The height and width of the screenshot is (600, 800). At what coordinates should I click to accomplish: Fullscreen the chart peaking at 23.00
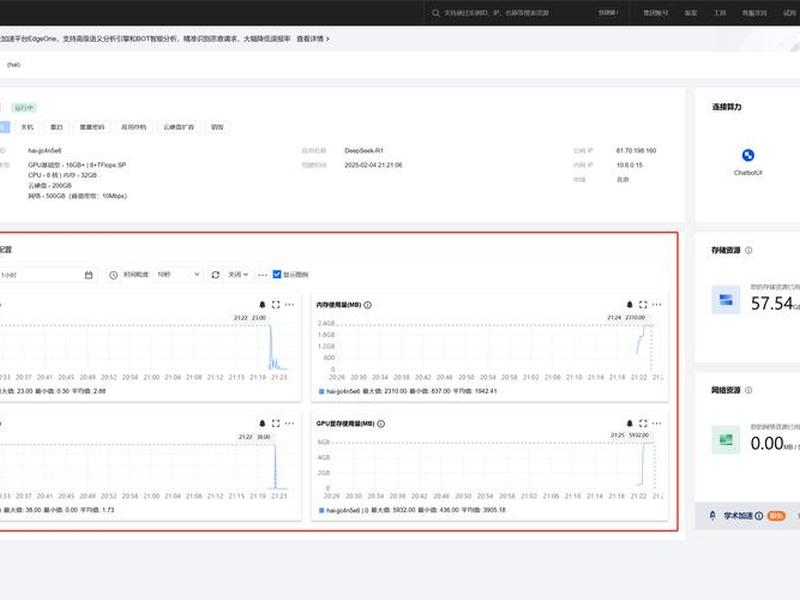pos(276,305)
